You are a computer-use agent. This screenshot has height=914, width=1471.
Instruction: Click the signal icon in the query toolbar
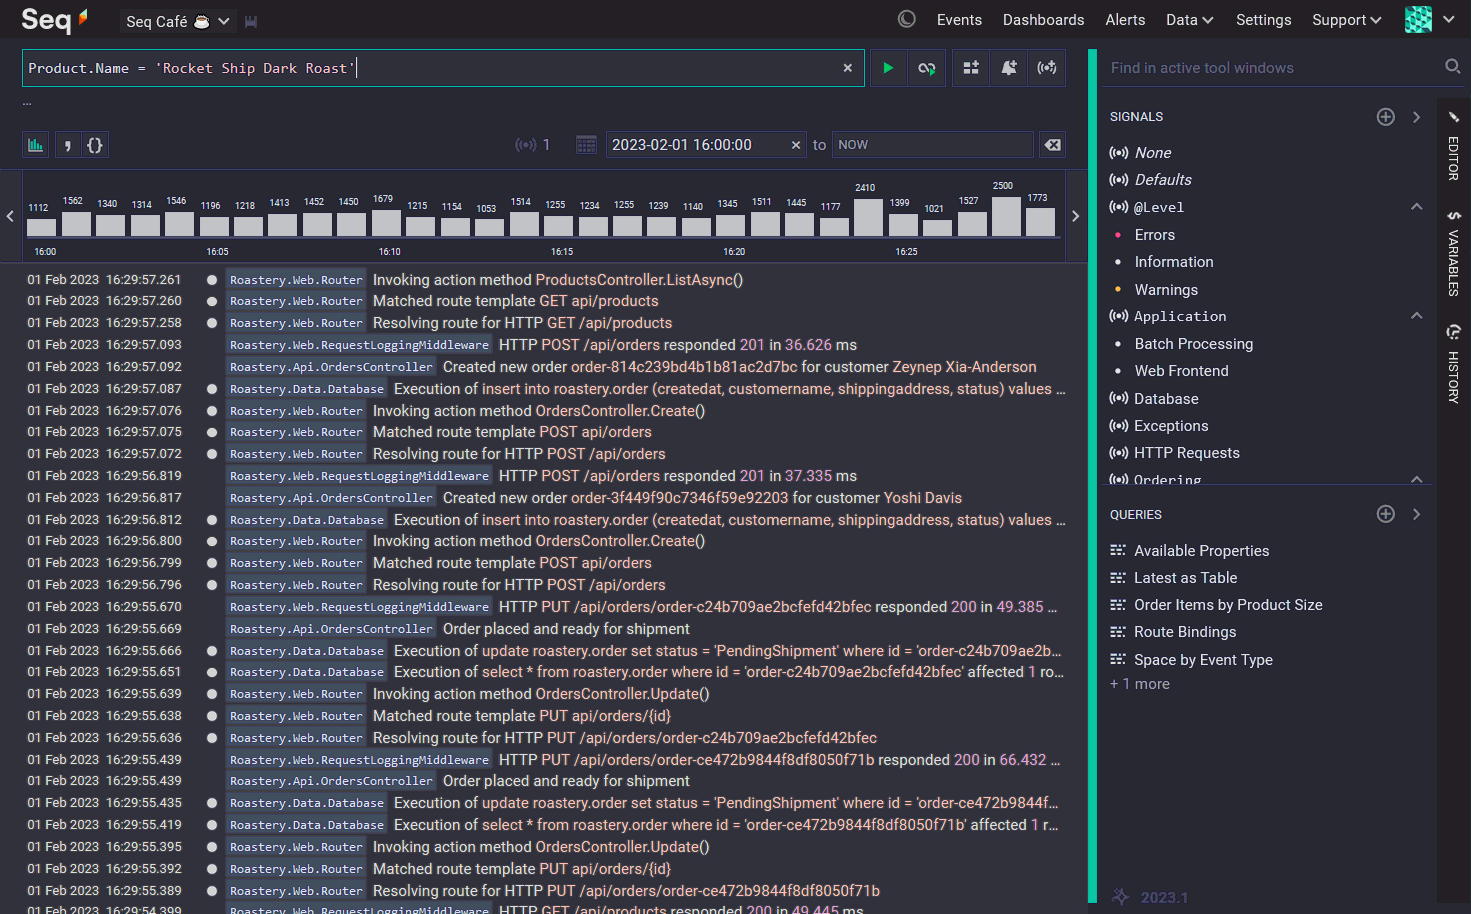[1047, 68]
